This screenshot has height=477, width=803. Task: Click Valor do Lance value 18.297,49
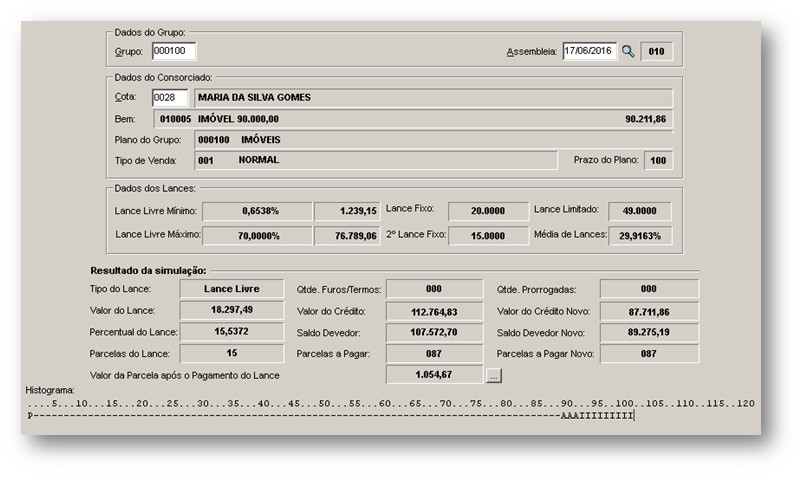coord(231,310)
